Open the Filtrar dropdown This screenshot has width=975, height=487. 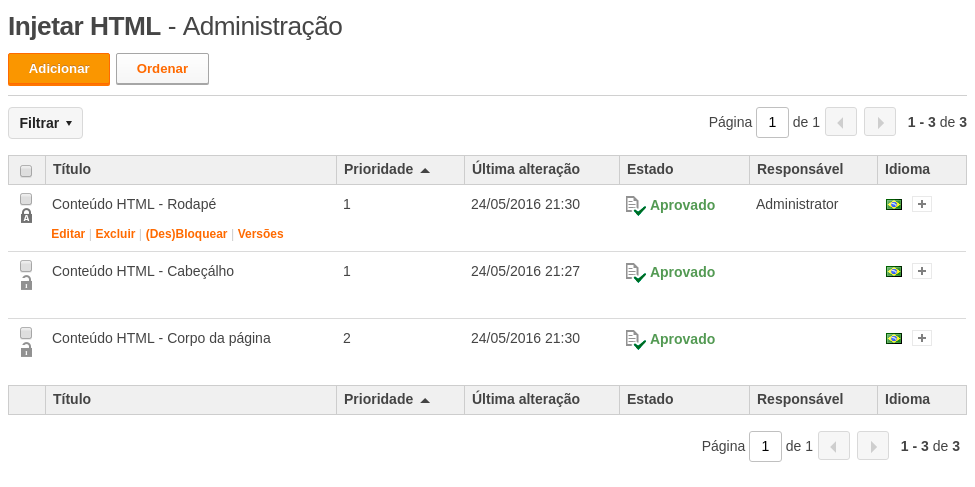click(45, 123)
